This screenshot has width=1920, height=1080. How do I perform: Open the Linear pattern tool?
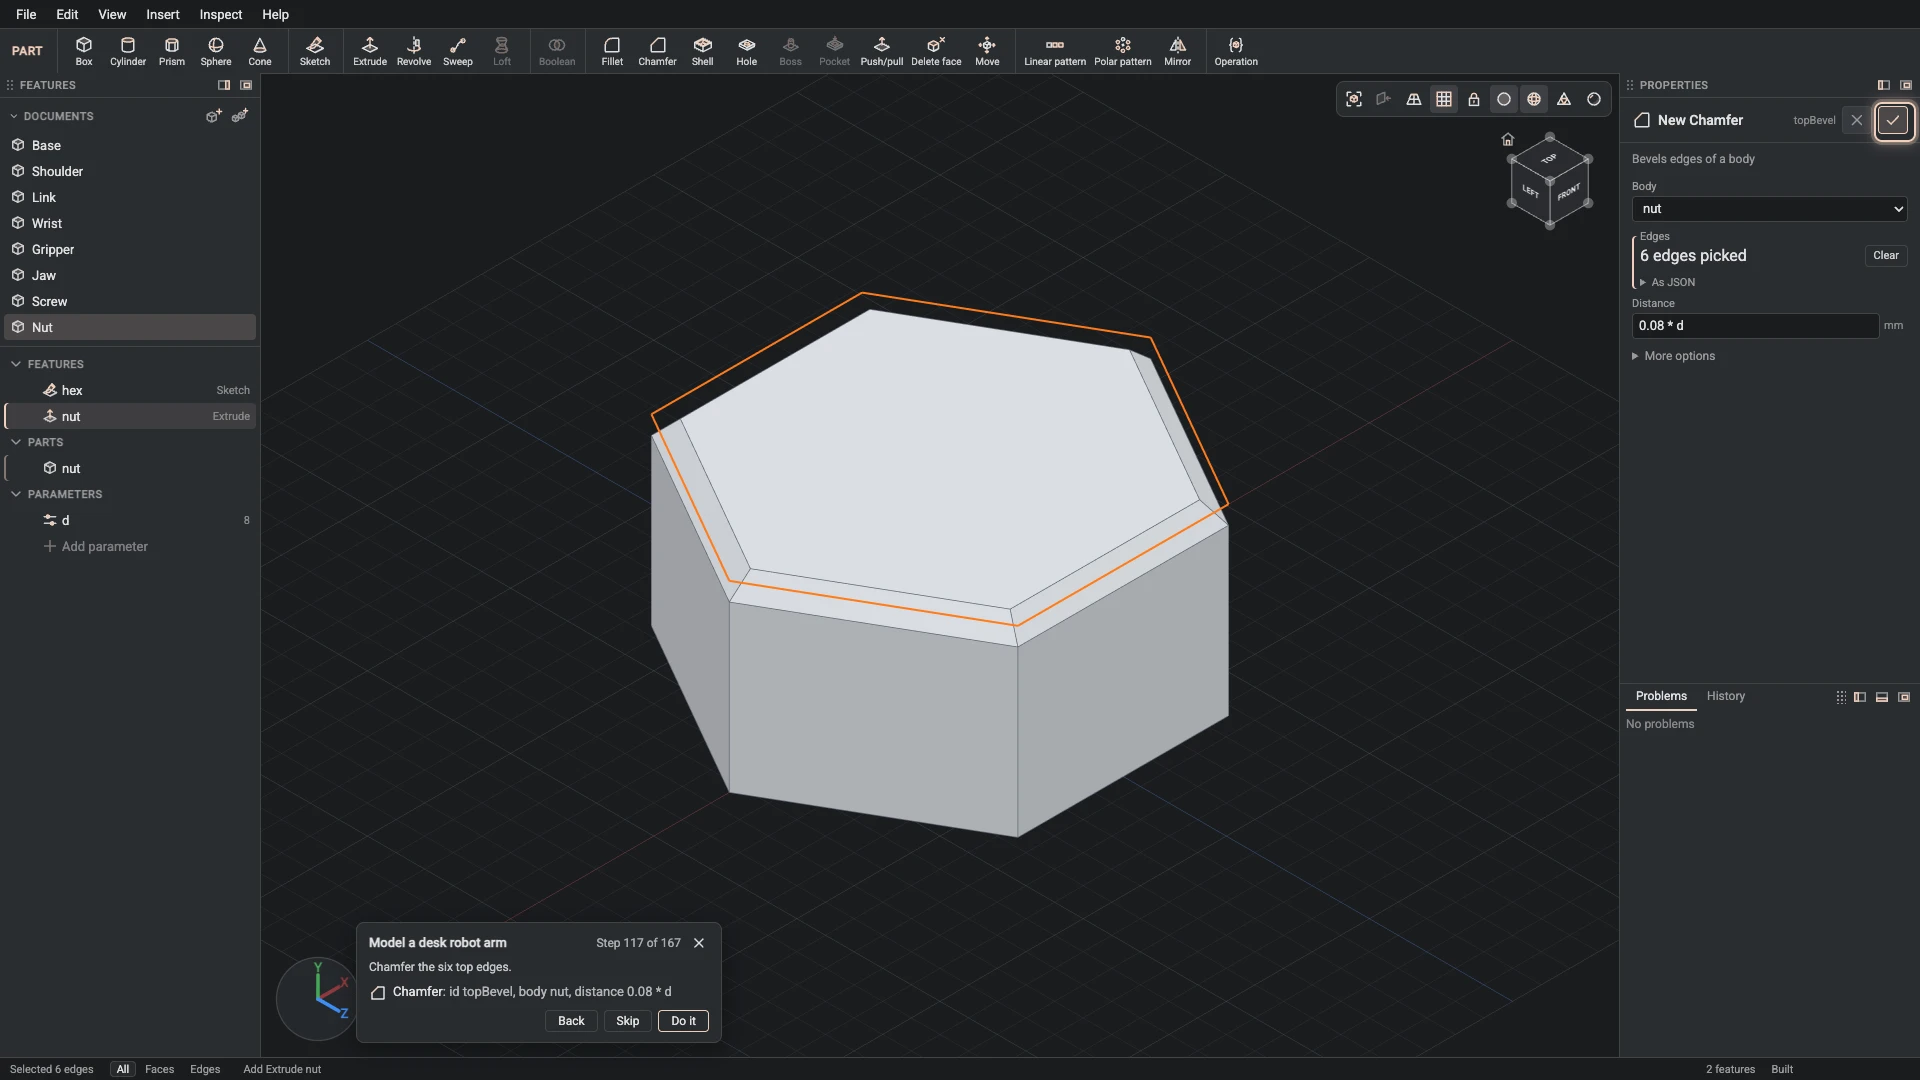tap(1055, 51)
